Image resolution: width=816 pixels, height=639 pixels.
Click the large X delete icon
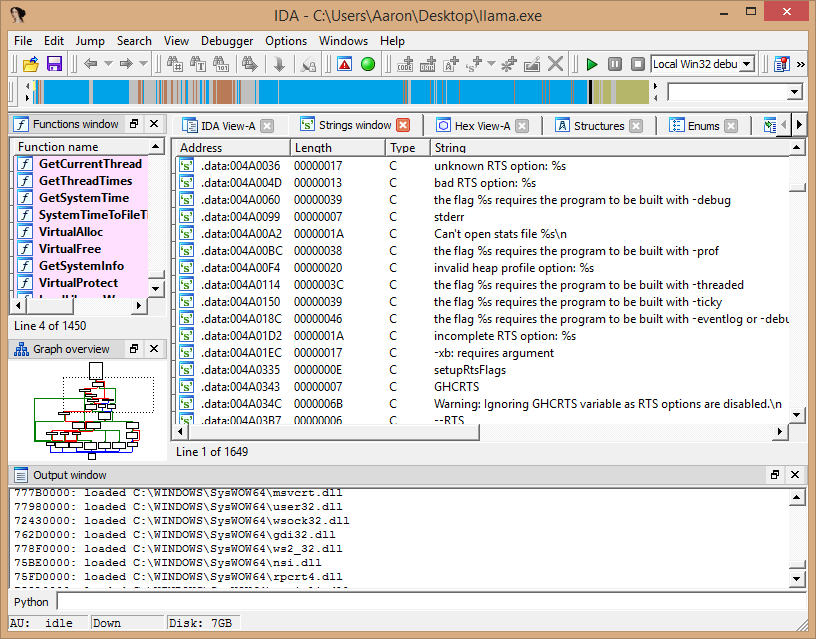click(556, 65)
